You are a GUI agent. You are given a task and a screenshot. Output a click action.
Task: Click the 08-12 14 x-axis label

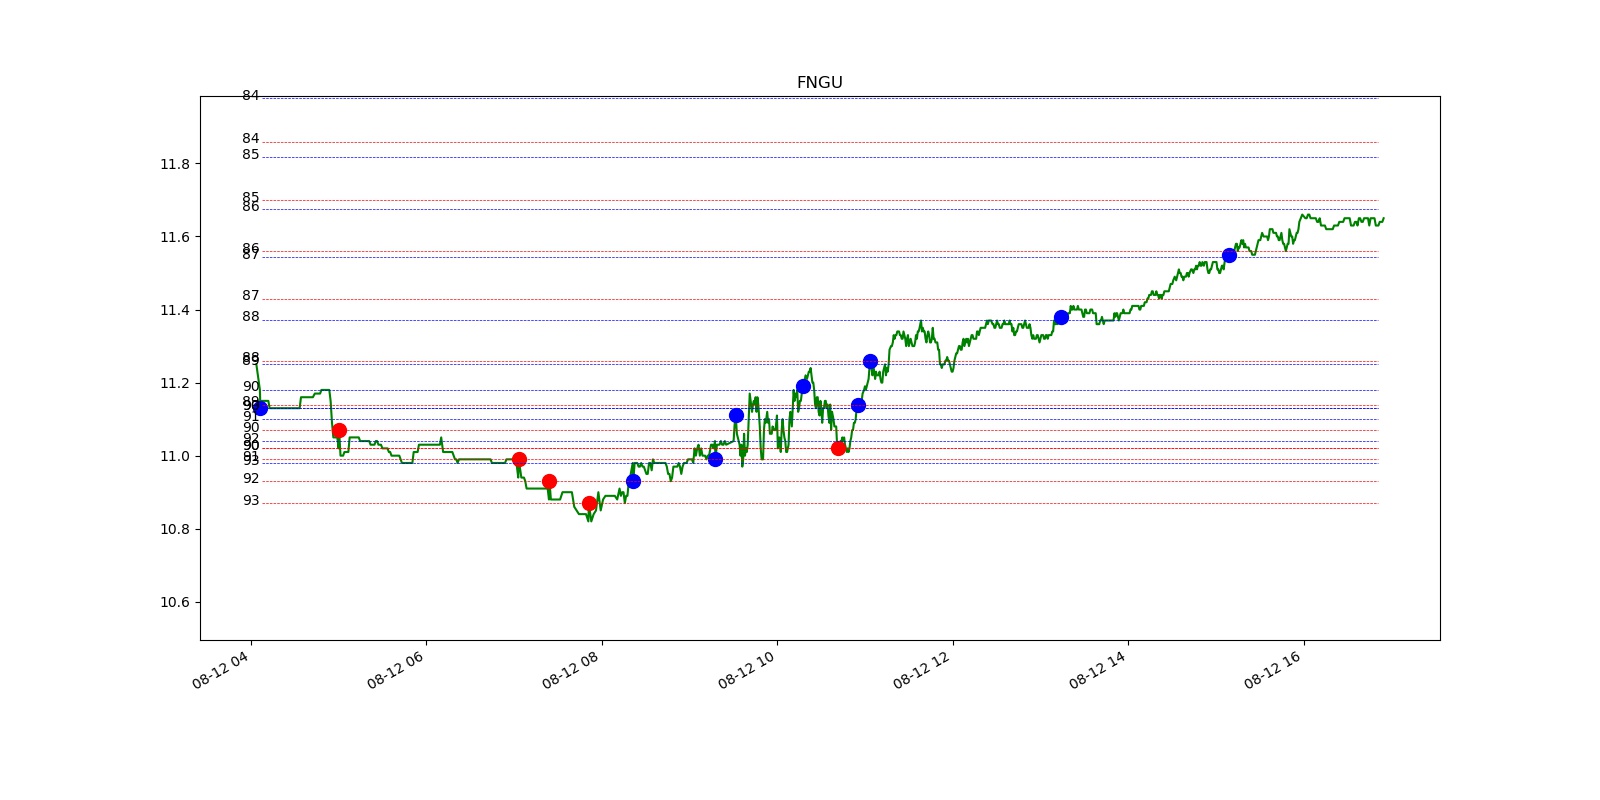pos(1098,670)
